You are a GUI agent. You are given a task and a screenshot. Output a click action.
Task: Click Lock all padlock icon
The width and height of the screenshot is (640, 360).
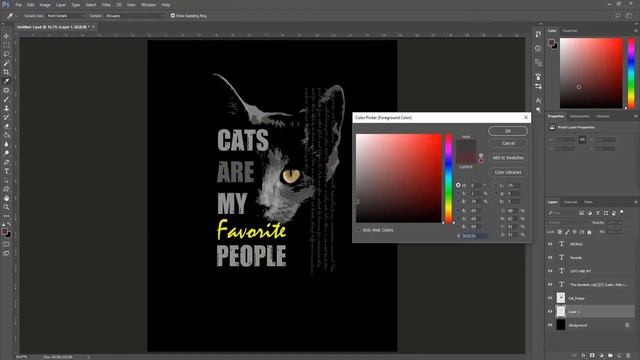[589, 232]
